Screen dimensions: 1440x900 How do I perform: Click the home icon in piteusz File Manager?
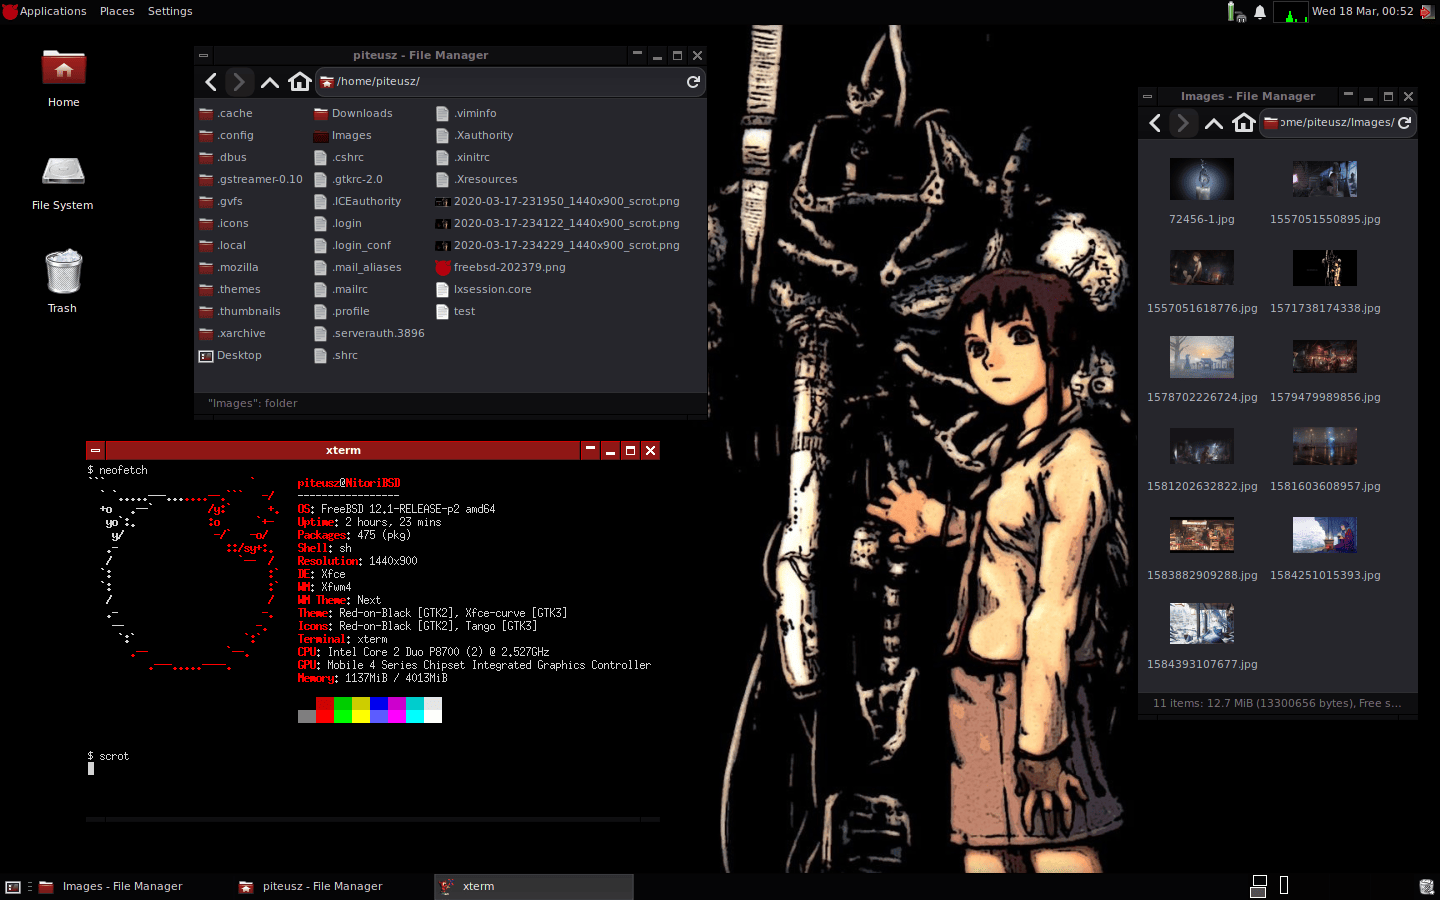pyautogui.click(x=299, y=82)
